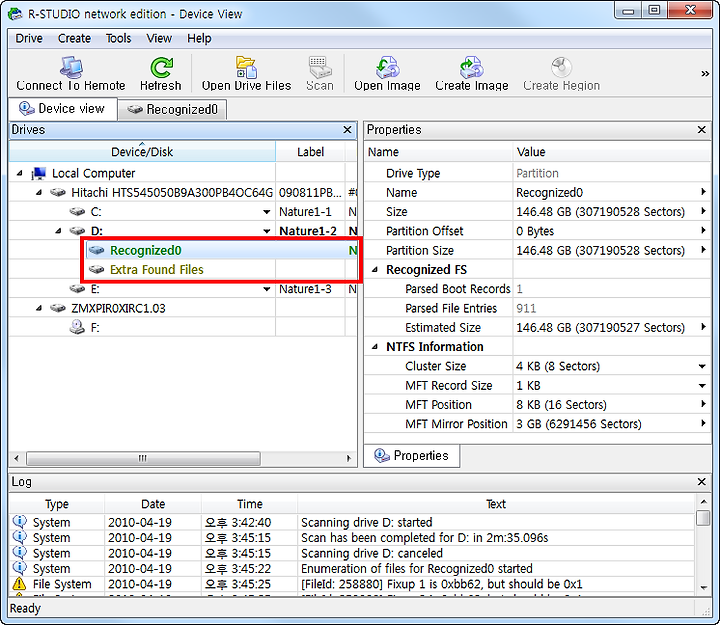The image size is (720, 625).
Task: Click the Drives scrollbar left arrow
Action: click(17, 458)
